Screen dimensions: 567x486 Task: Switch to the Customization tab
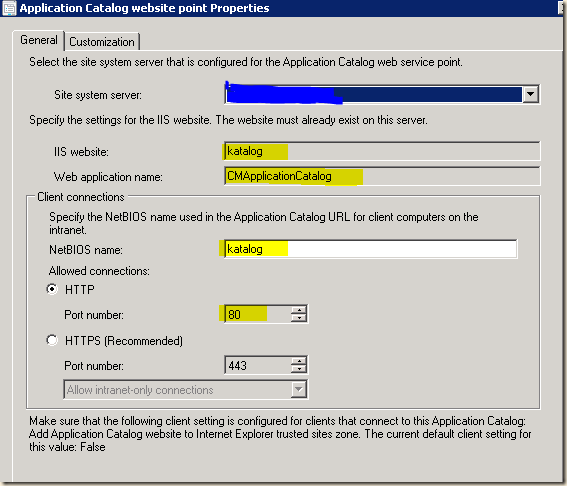pos(102,42)
